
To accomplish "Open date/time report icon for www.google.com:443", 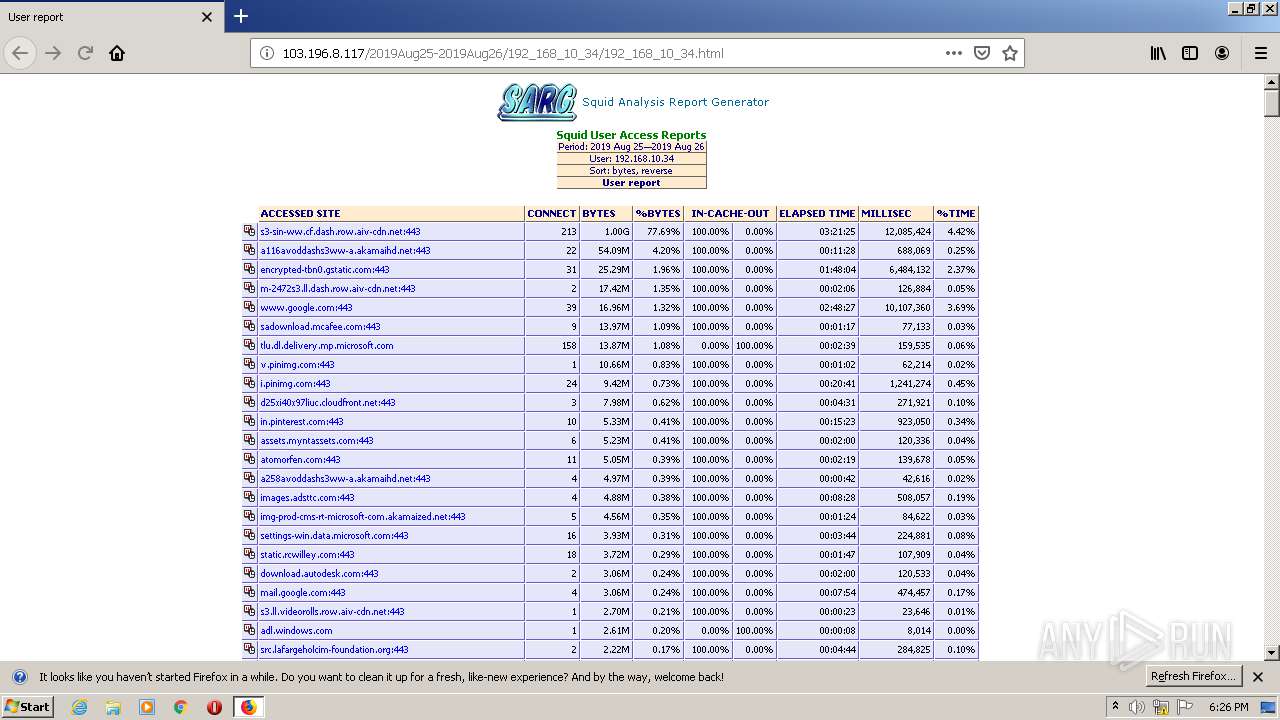I will 249,307.
